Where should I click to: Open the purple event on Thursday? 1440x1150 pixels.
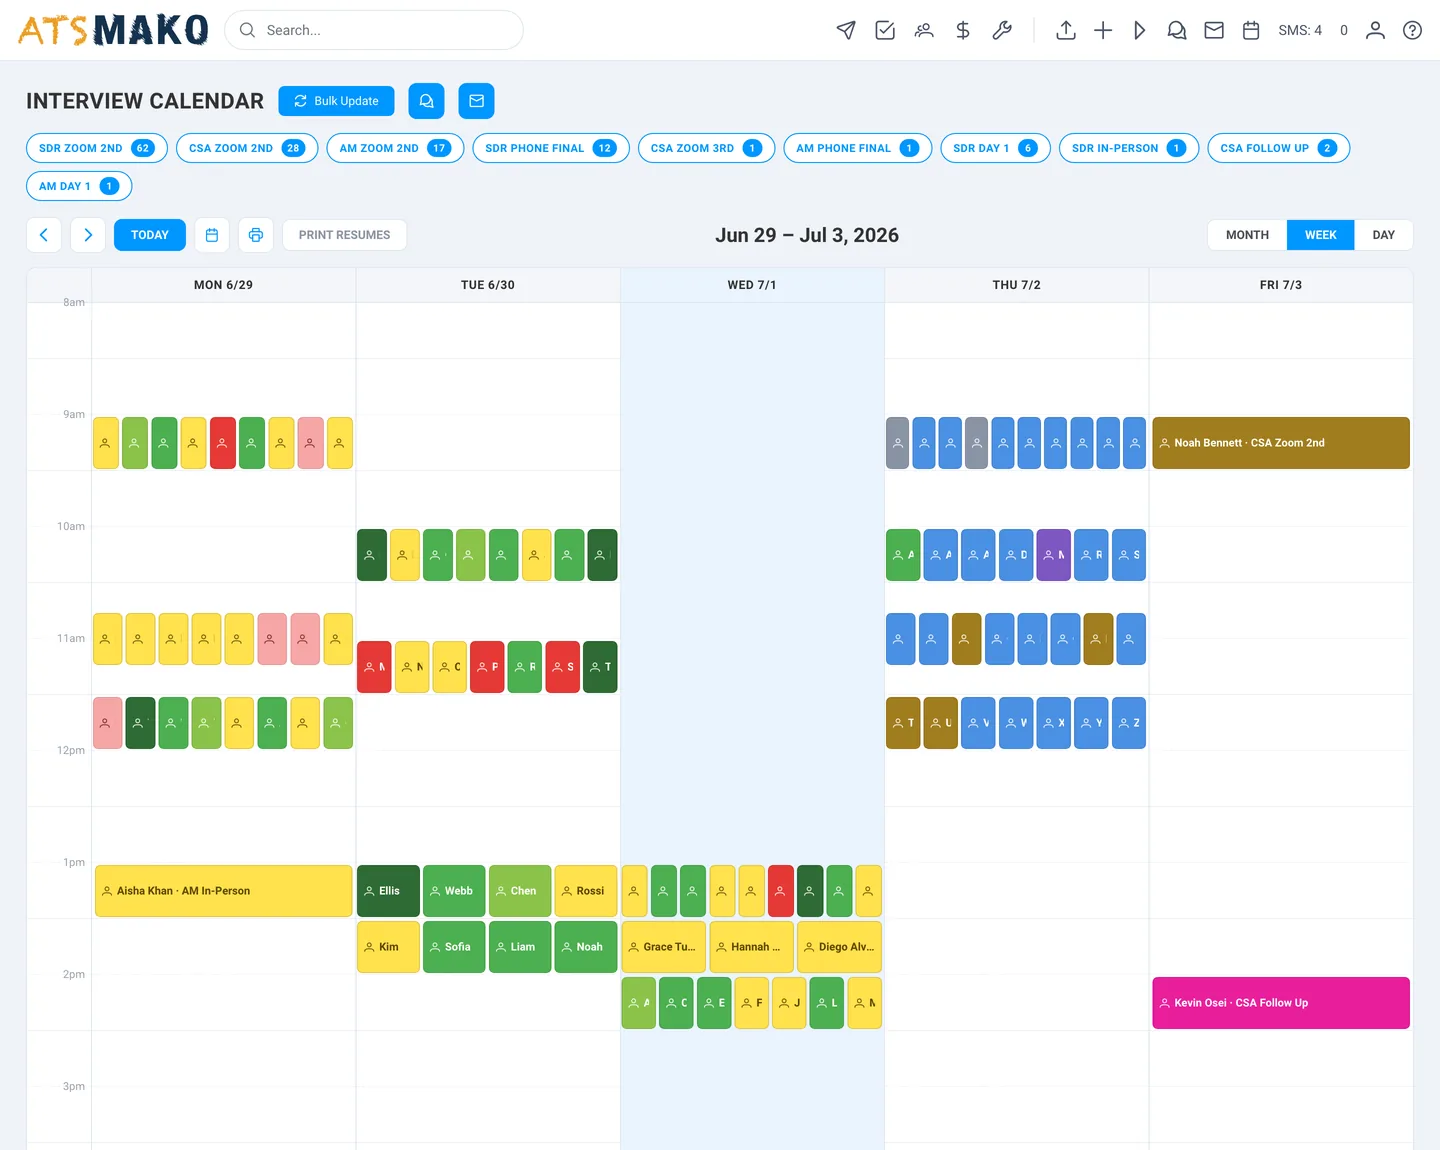point(1054,555)
